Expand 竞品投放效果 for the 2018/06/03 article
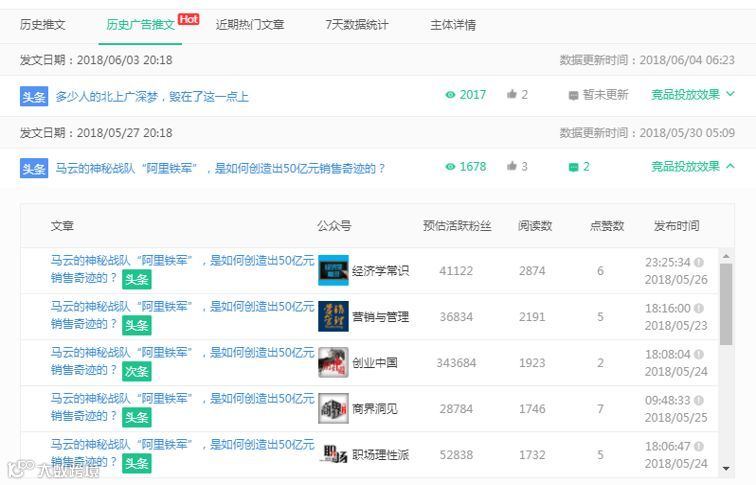The image size is (756, 485). 693,94
